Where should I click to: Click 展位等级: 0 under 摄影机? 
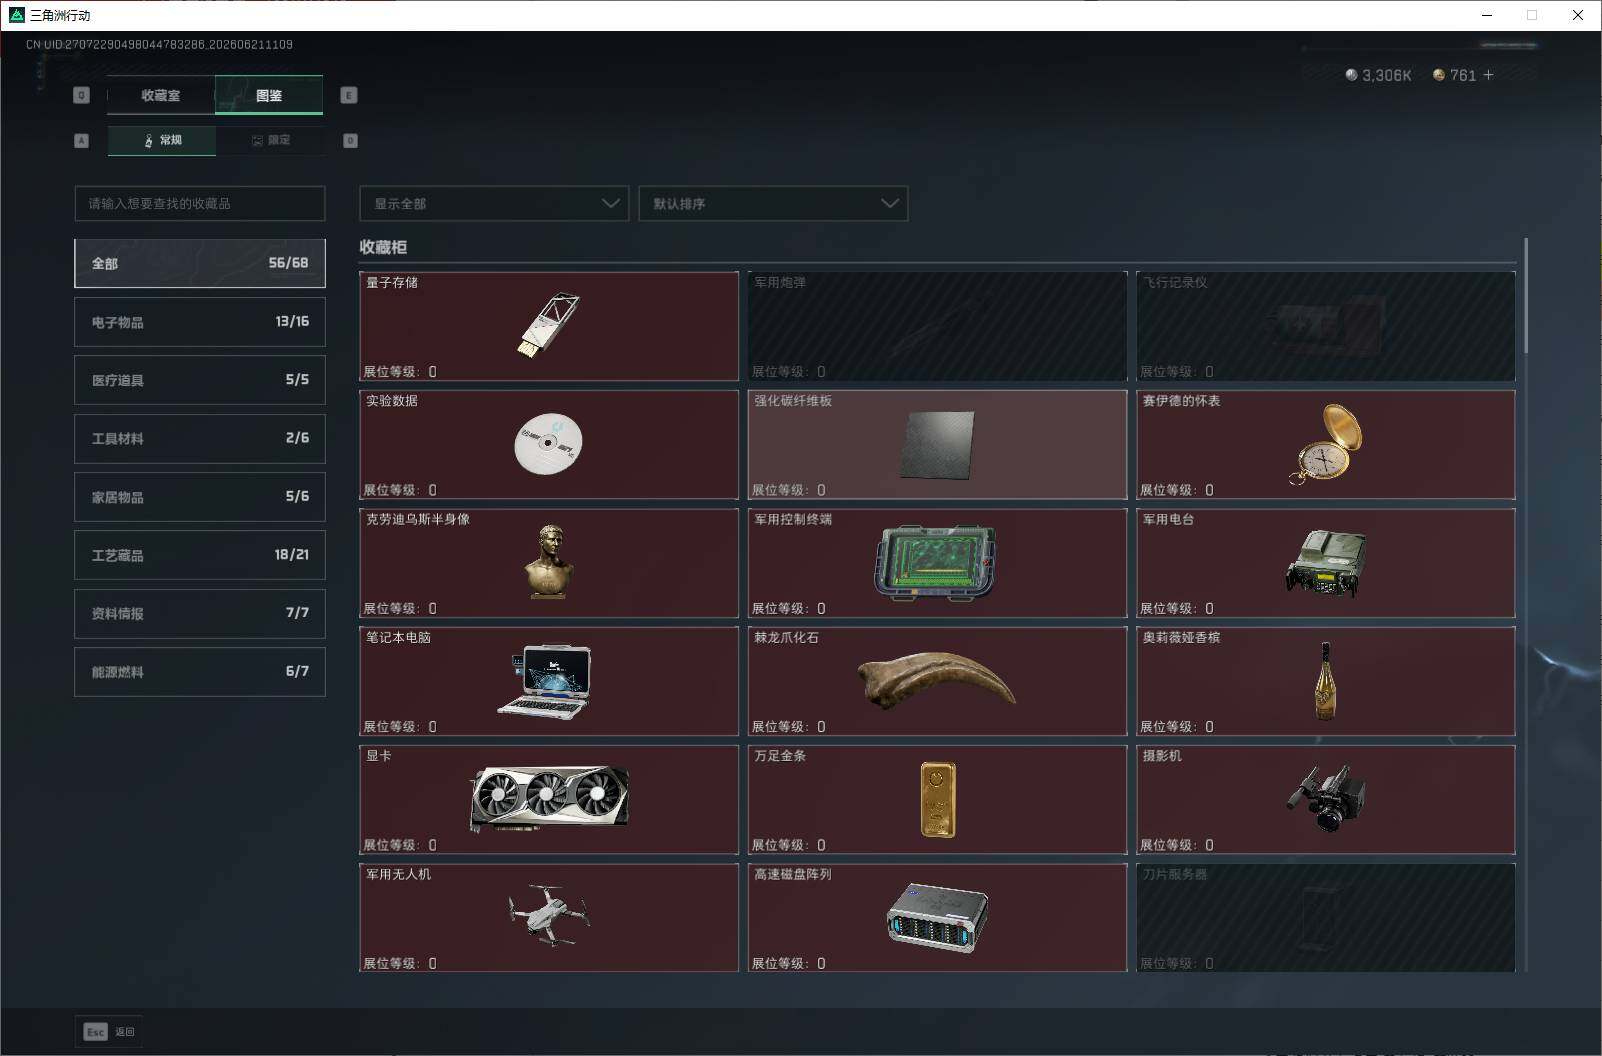(1177, 845)
